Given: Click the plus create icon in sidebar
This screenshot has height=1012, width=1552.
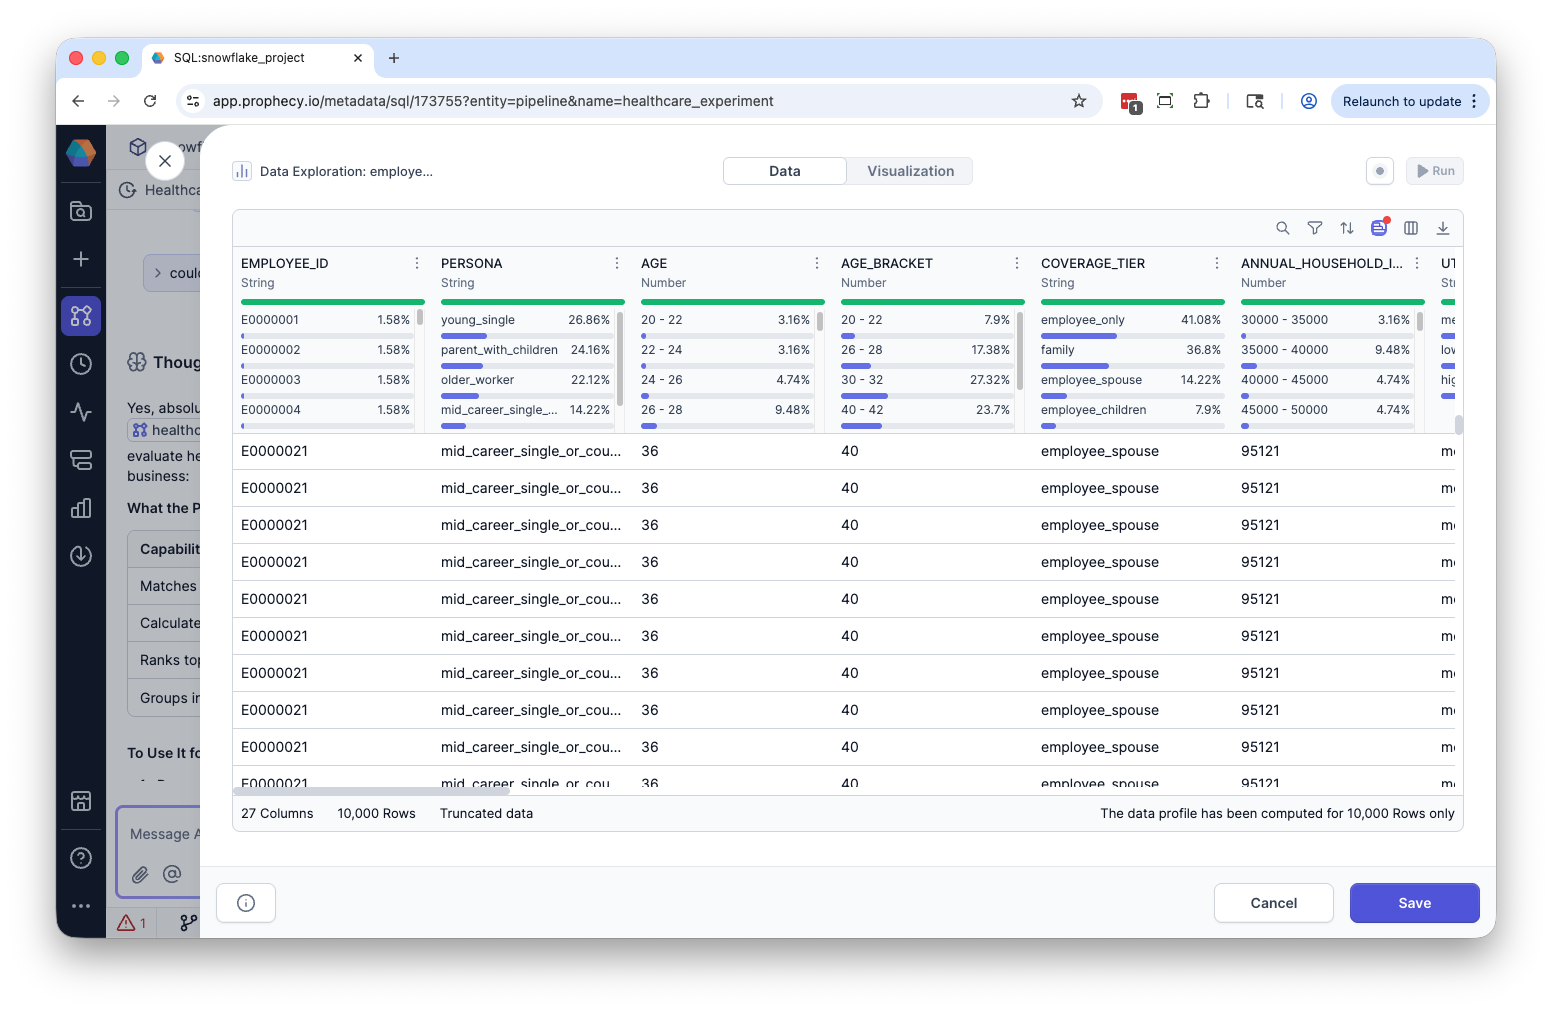Looking at the screenshot, I should click(81, 259).
